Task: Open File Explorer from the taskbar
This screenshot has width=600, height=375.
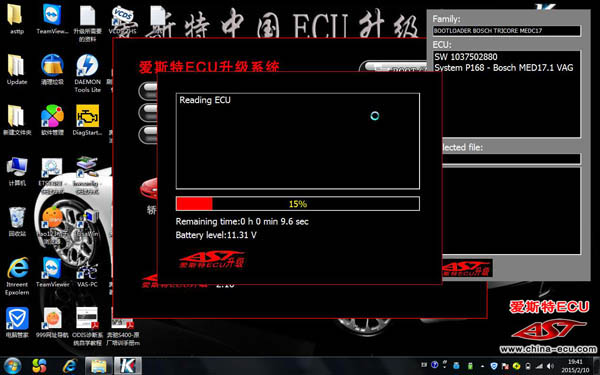Action: pos(99,366)
